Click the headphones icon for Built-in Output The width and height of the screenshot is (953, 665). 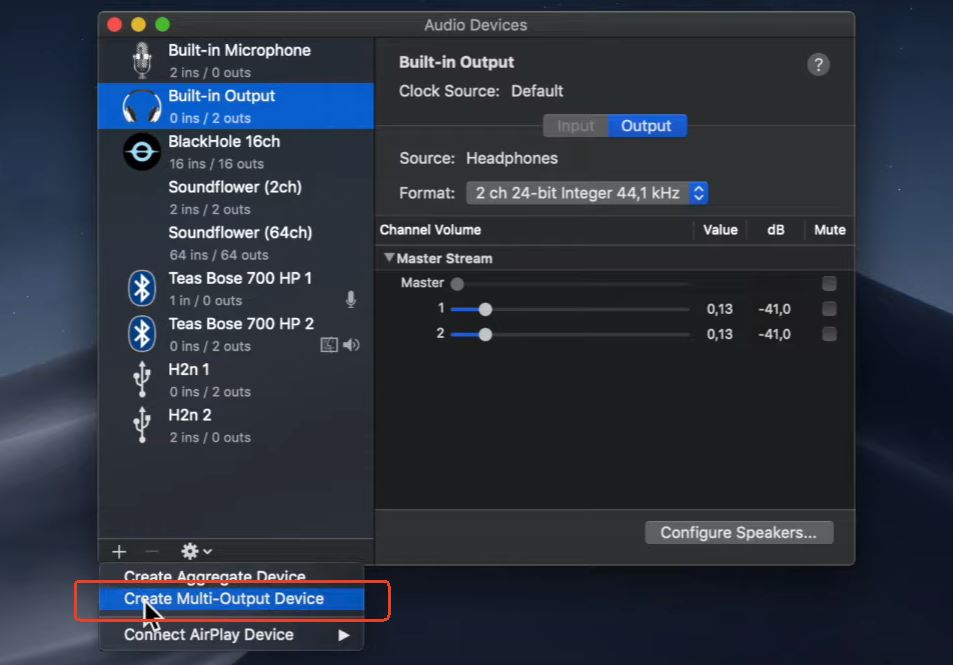coord(142,106)
